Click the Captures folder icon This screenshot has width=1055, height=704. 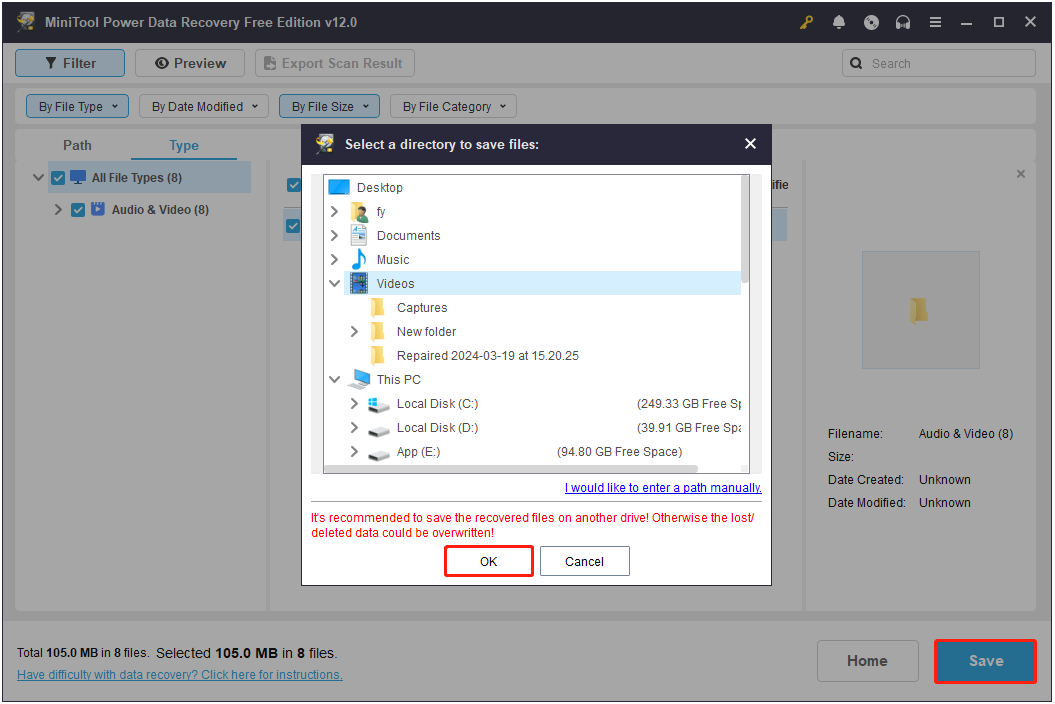[x=377, y=308]
